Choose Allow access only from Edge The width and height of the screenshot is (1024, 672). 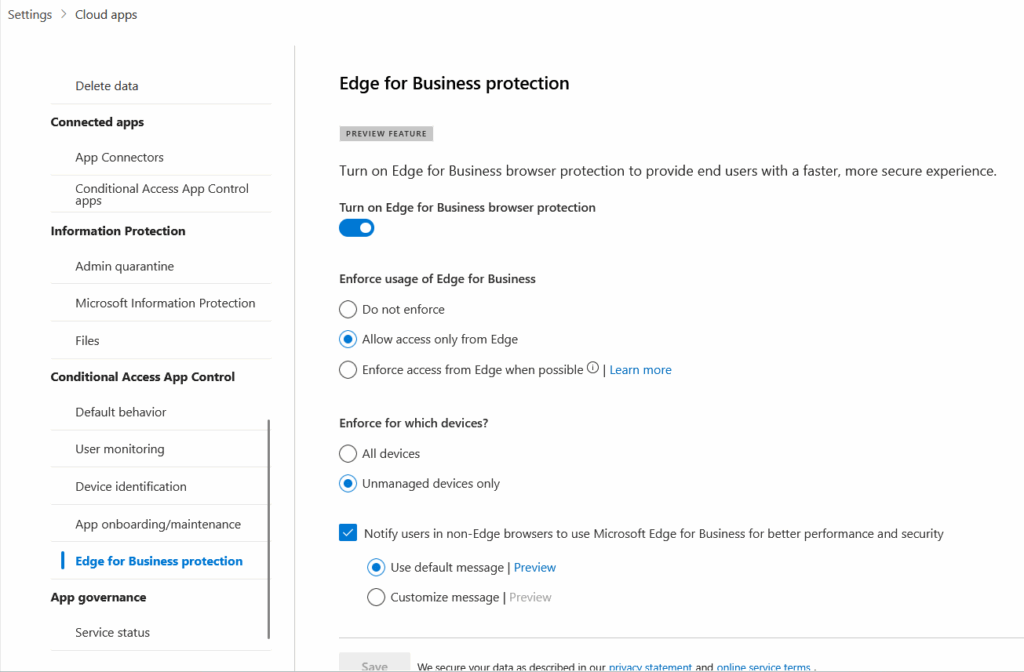click(348, 340)
